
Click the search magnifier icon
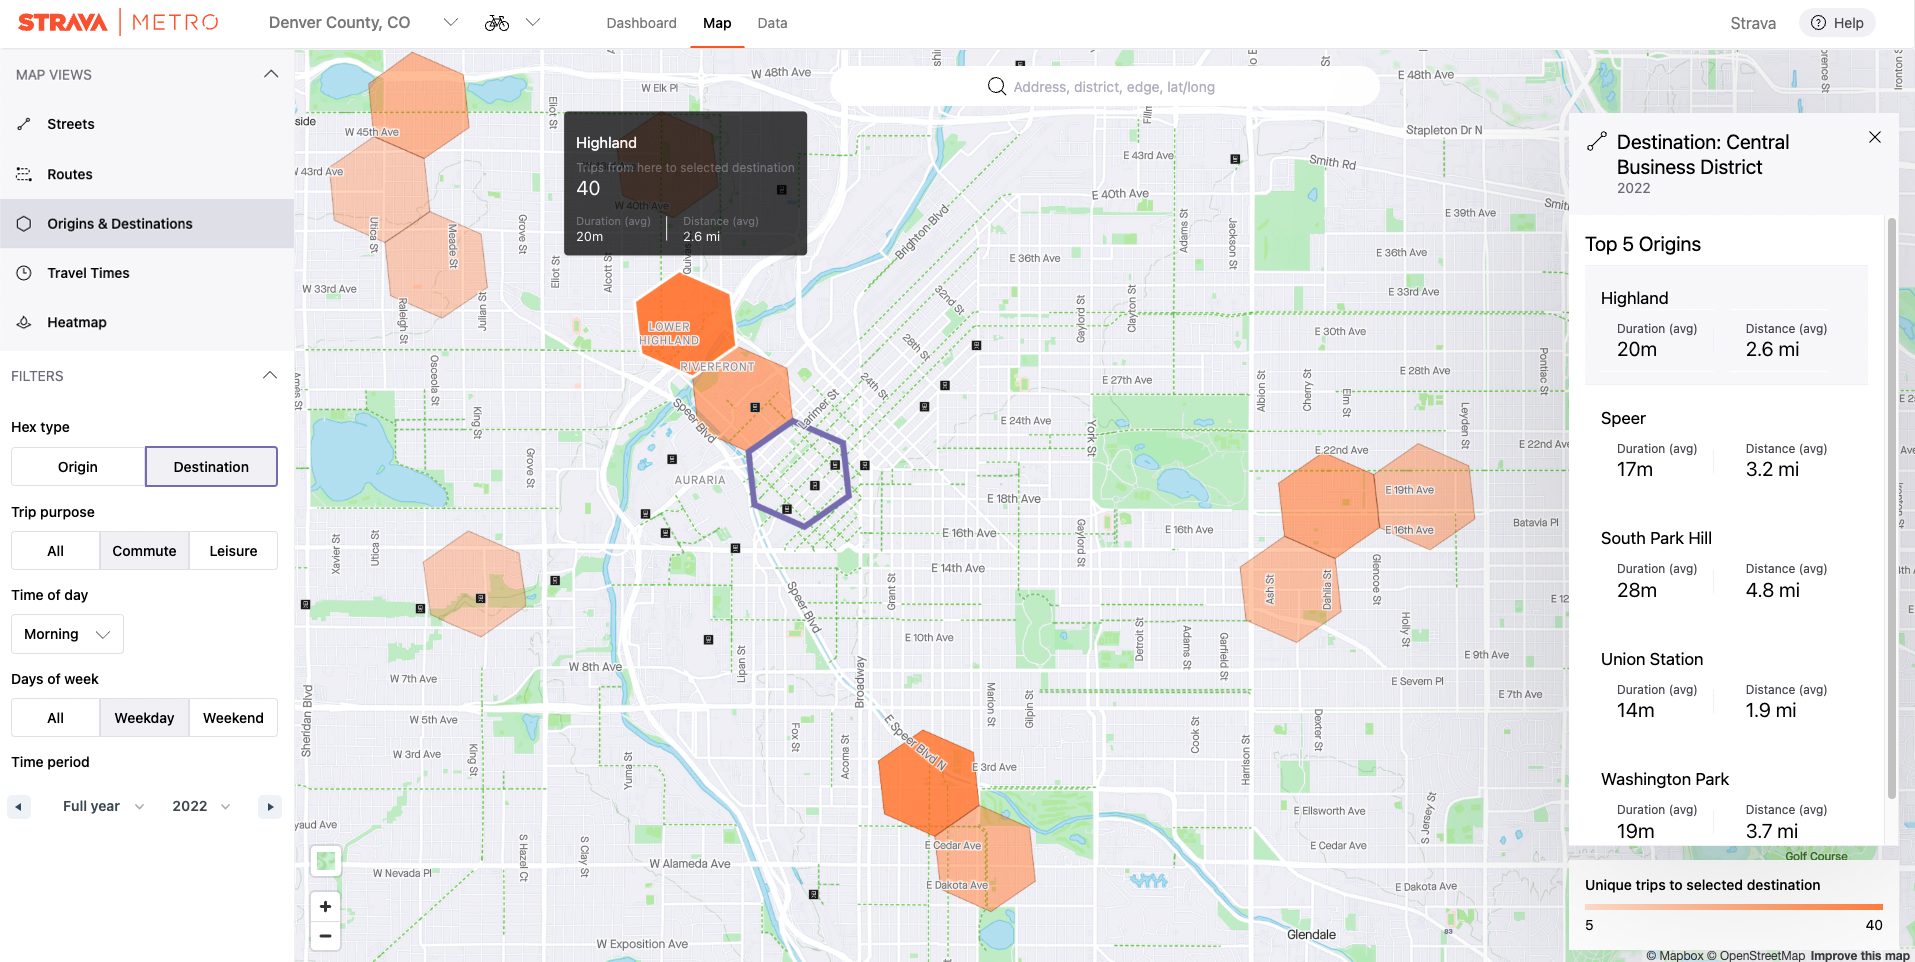[997, 87]
